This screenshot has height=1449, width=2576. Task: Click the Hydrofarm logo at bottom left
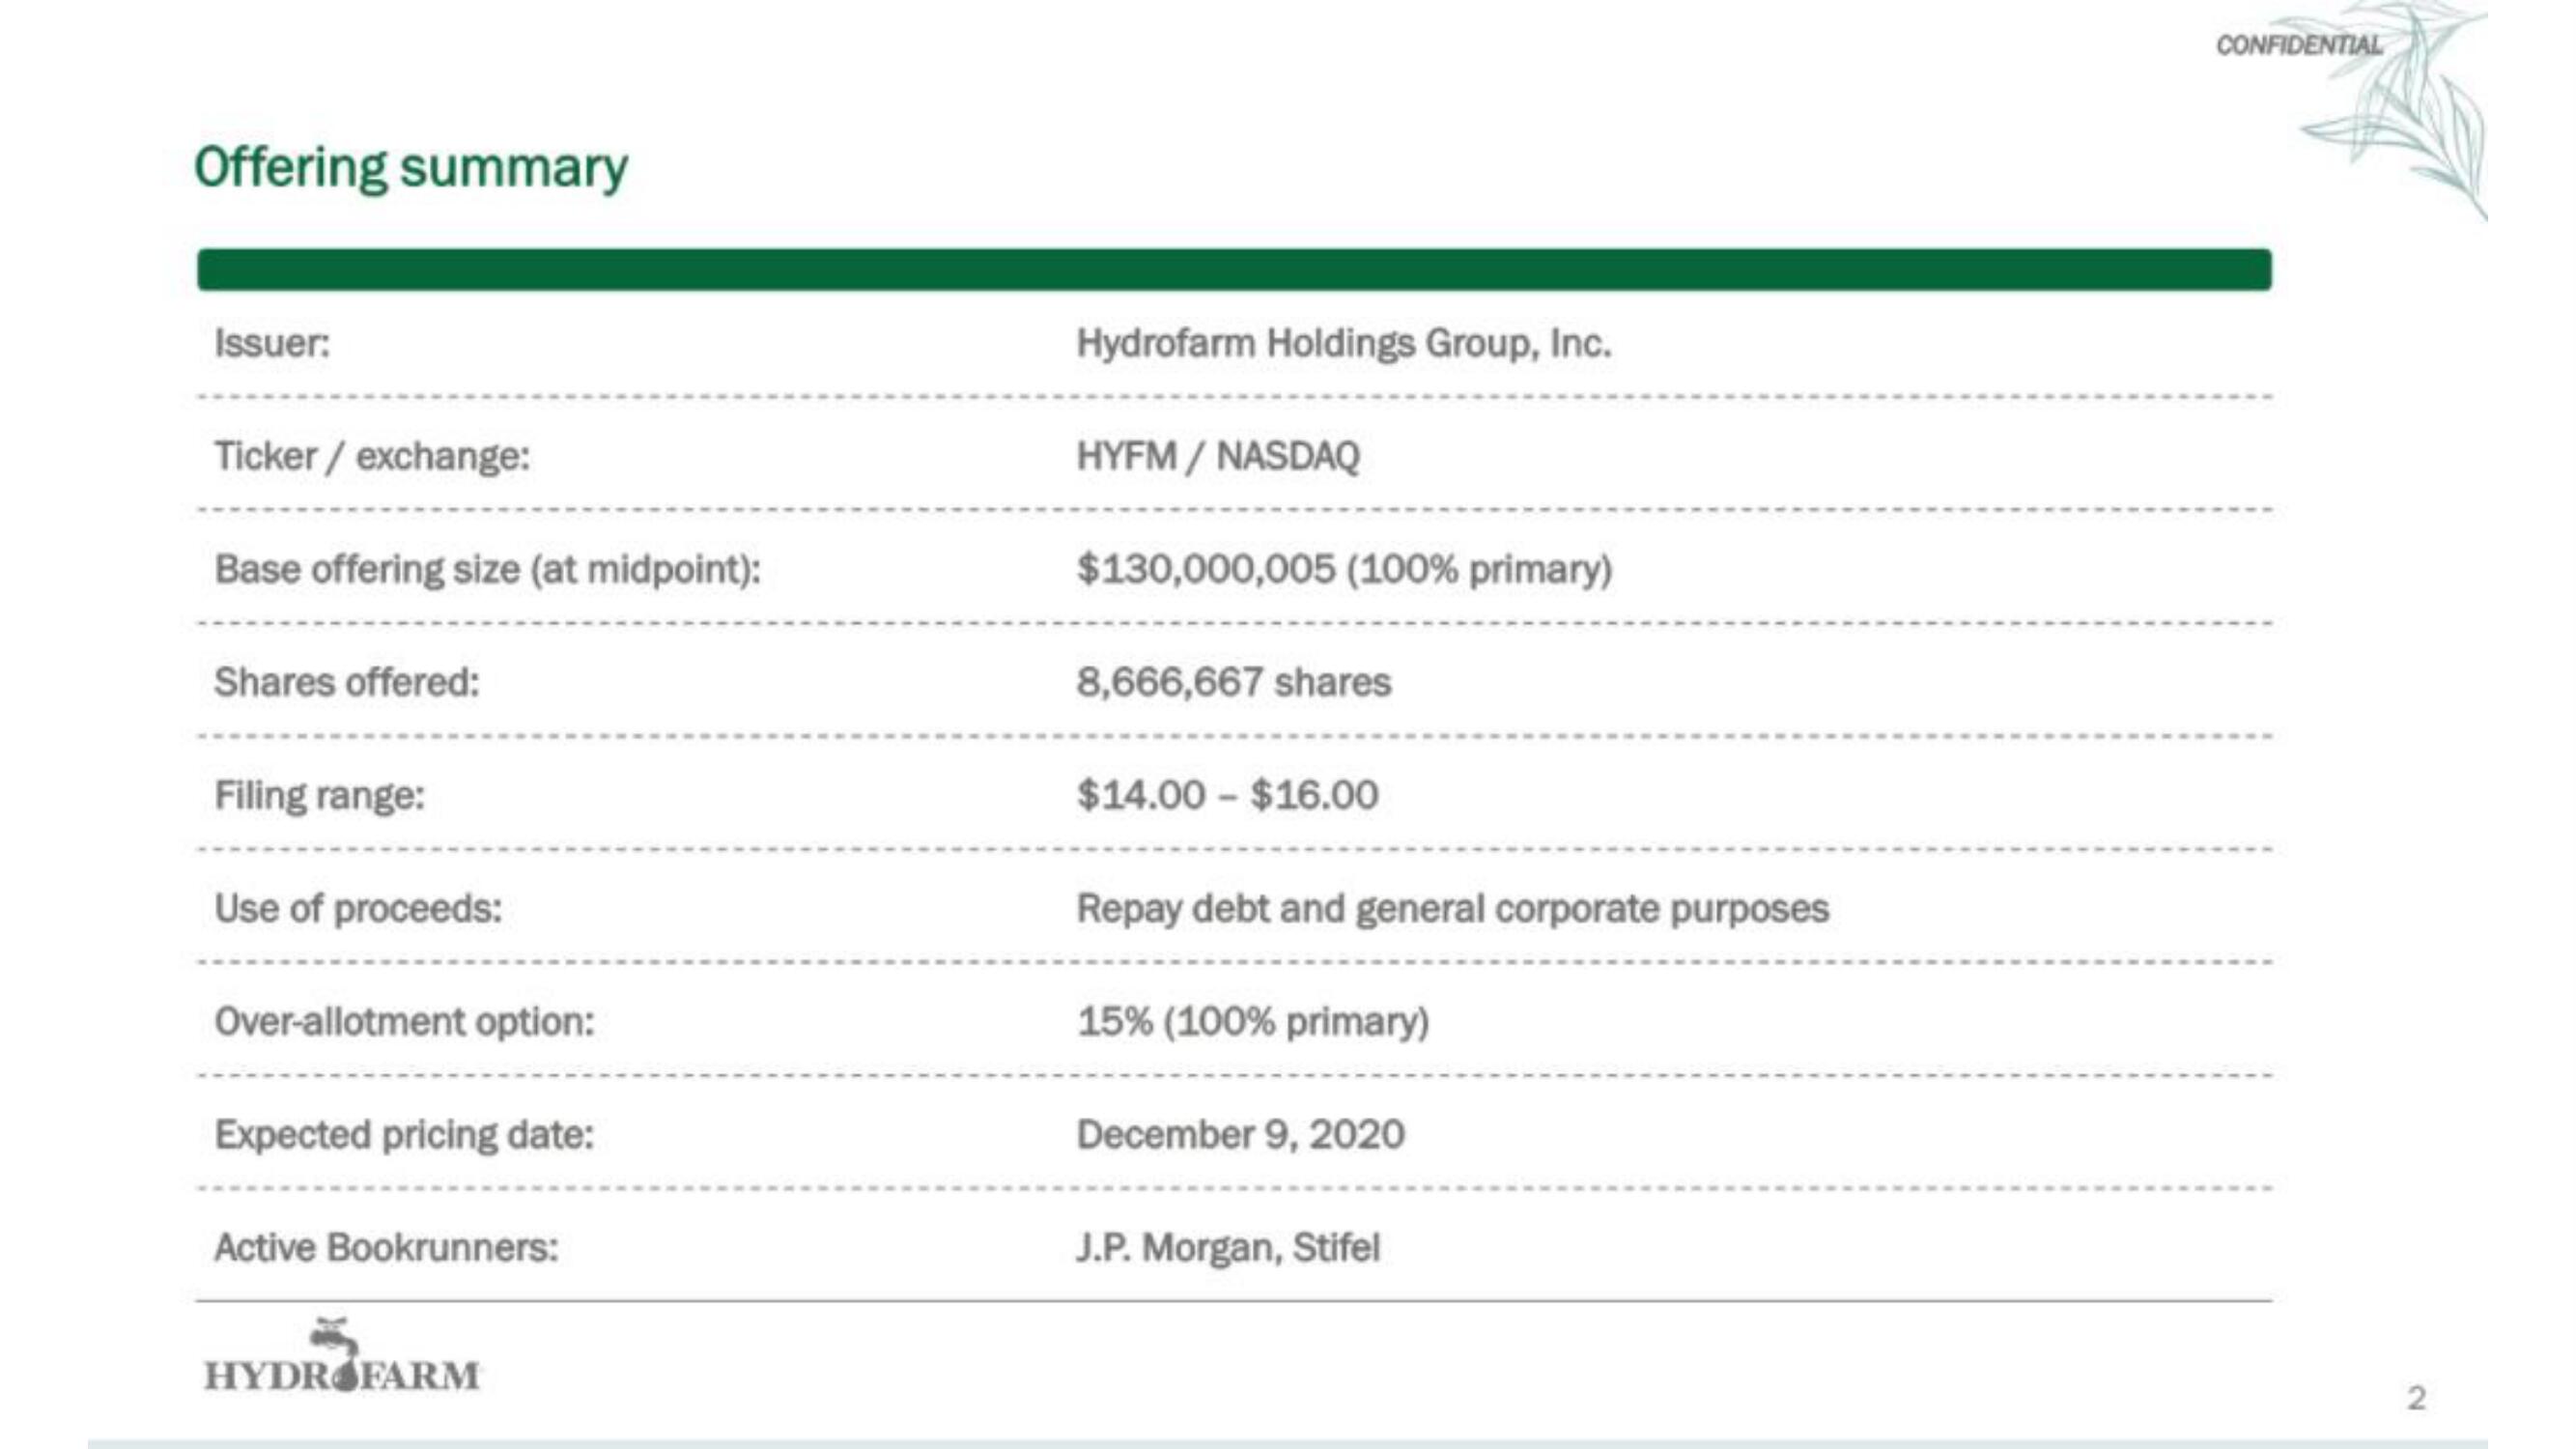pyautogui.click(x=342, y=1357)
